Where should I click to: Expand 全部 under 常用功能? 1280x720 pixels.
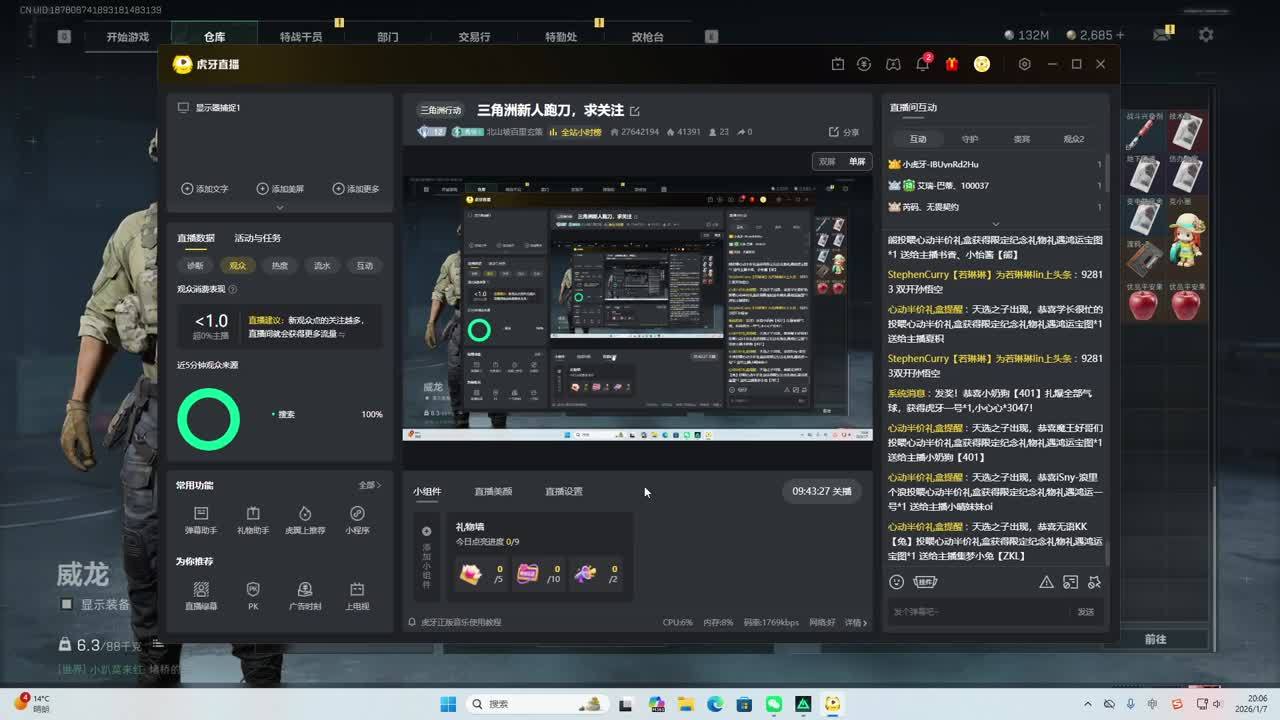369,485
